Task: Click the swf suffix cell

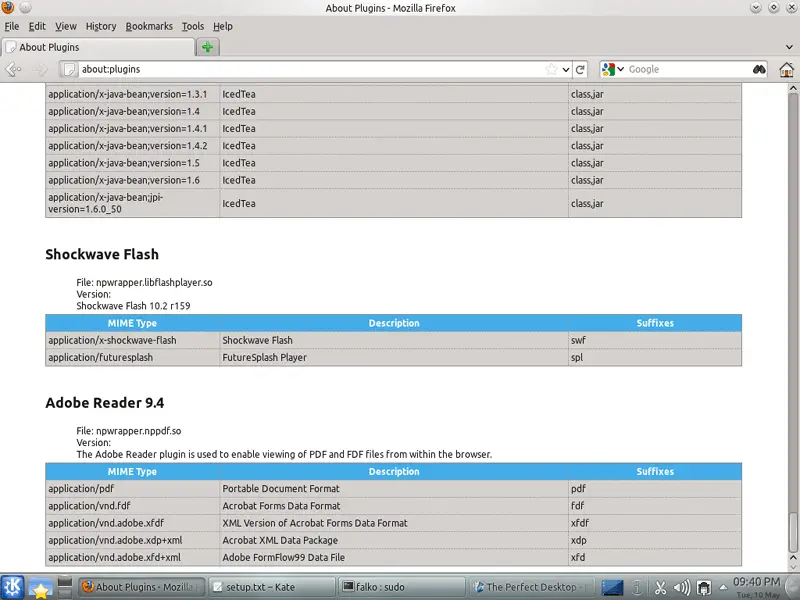Action: point(655,340)
